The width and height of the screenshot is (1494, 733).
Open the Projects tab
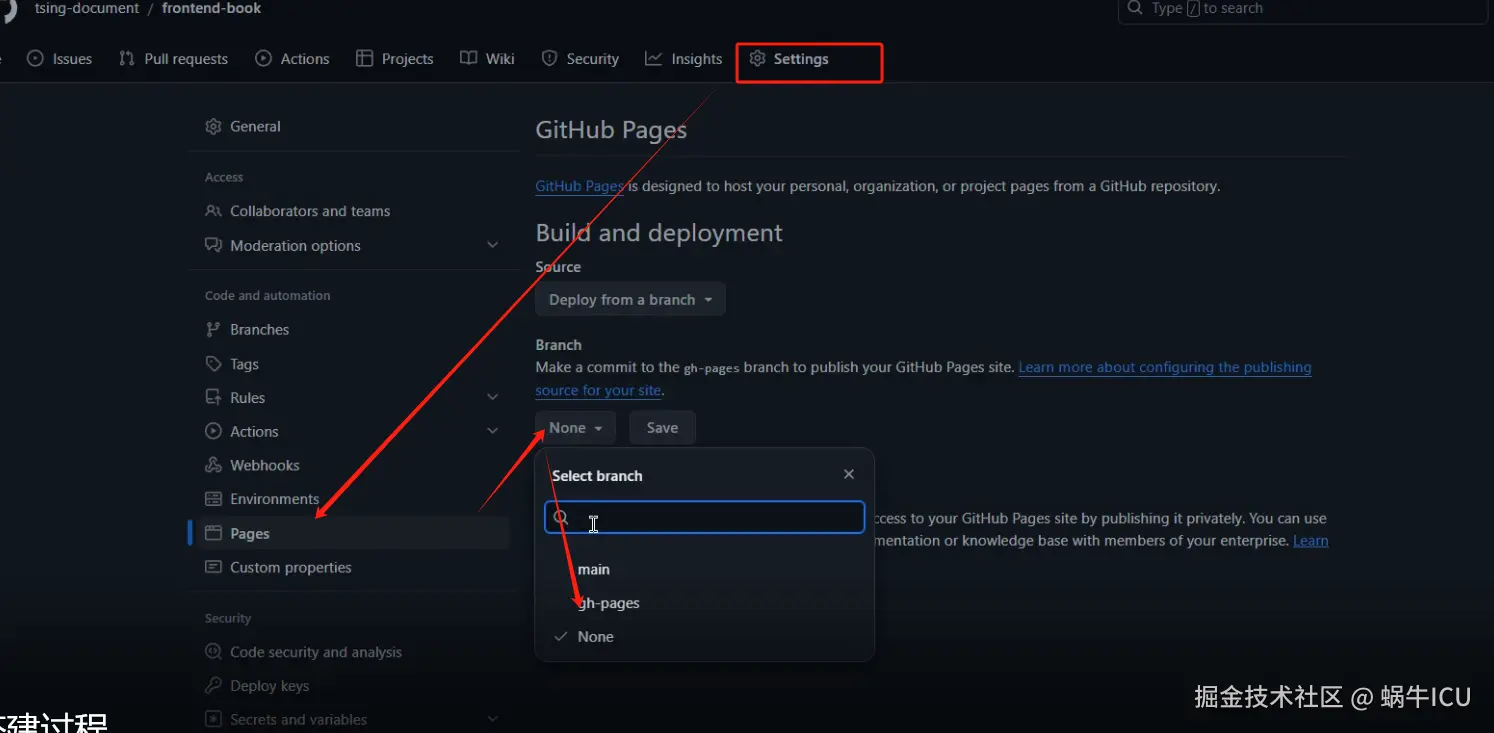pyautogui.click(x=395, y=59)
